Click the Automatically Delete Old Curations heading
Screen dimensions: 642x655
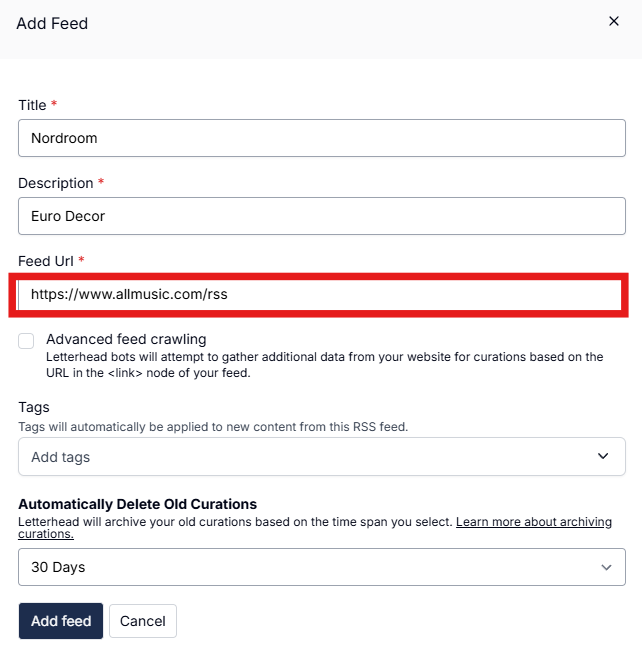137,504
